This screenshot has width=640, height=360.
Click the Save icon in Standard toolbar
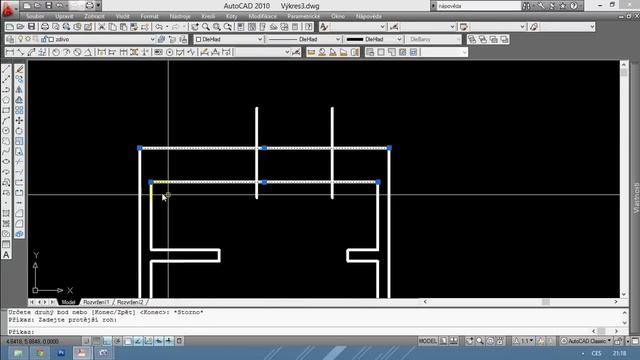point(31,27)
